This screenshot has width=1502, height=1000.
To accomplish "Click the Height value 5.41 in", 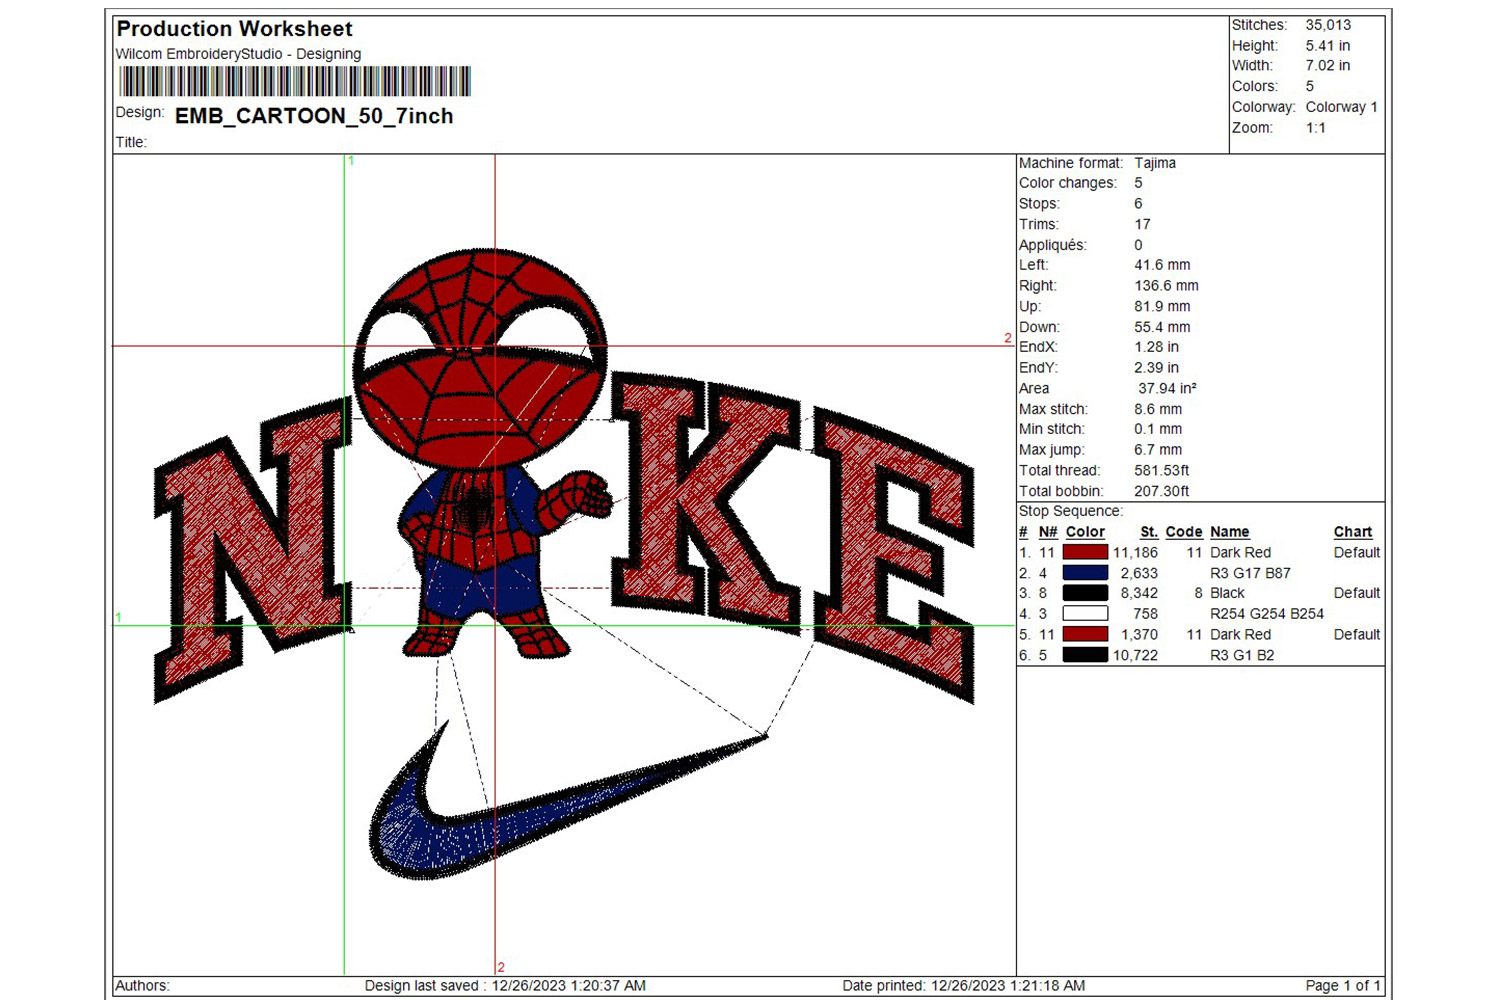I will [1327, 46].
